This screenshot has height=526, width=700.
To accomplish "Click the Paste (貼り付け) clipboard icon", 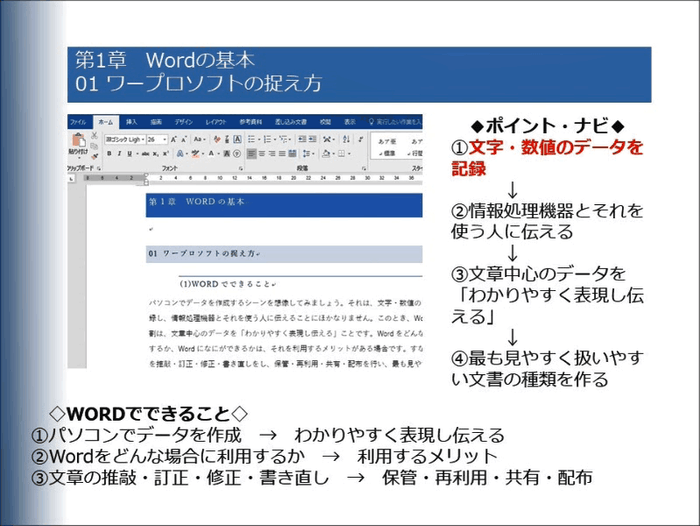I will [78, 140].
